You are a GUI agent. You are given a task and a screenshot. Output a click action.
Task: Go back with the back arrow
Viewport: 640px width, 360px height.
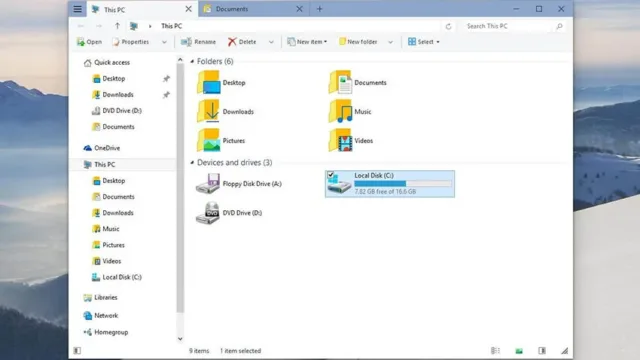pyautogui.click(x=81, y=26)
